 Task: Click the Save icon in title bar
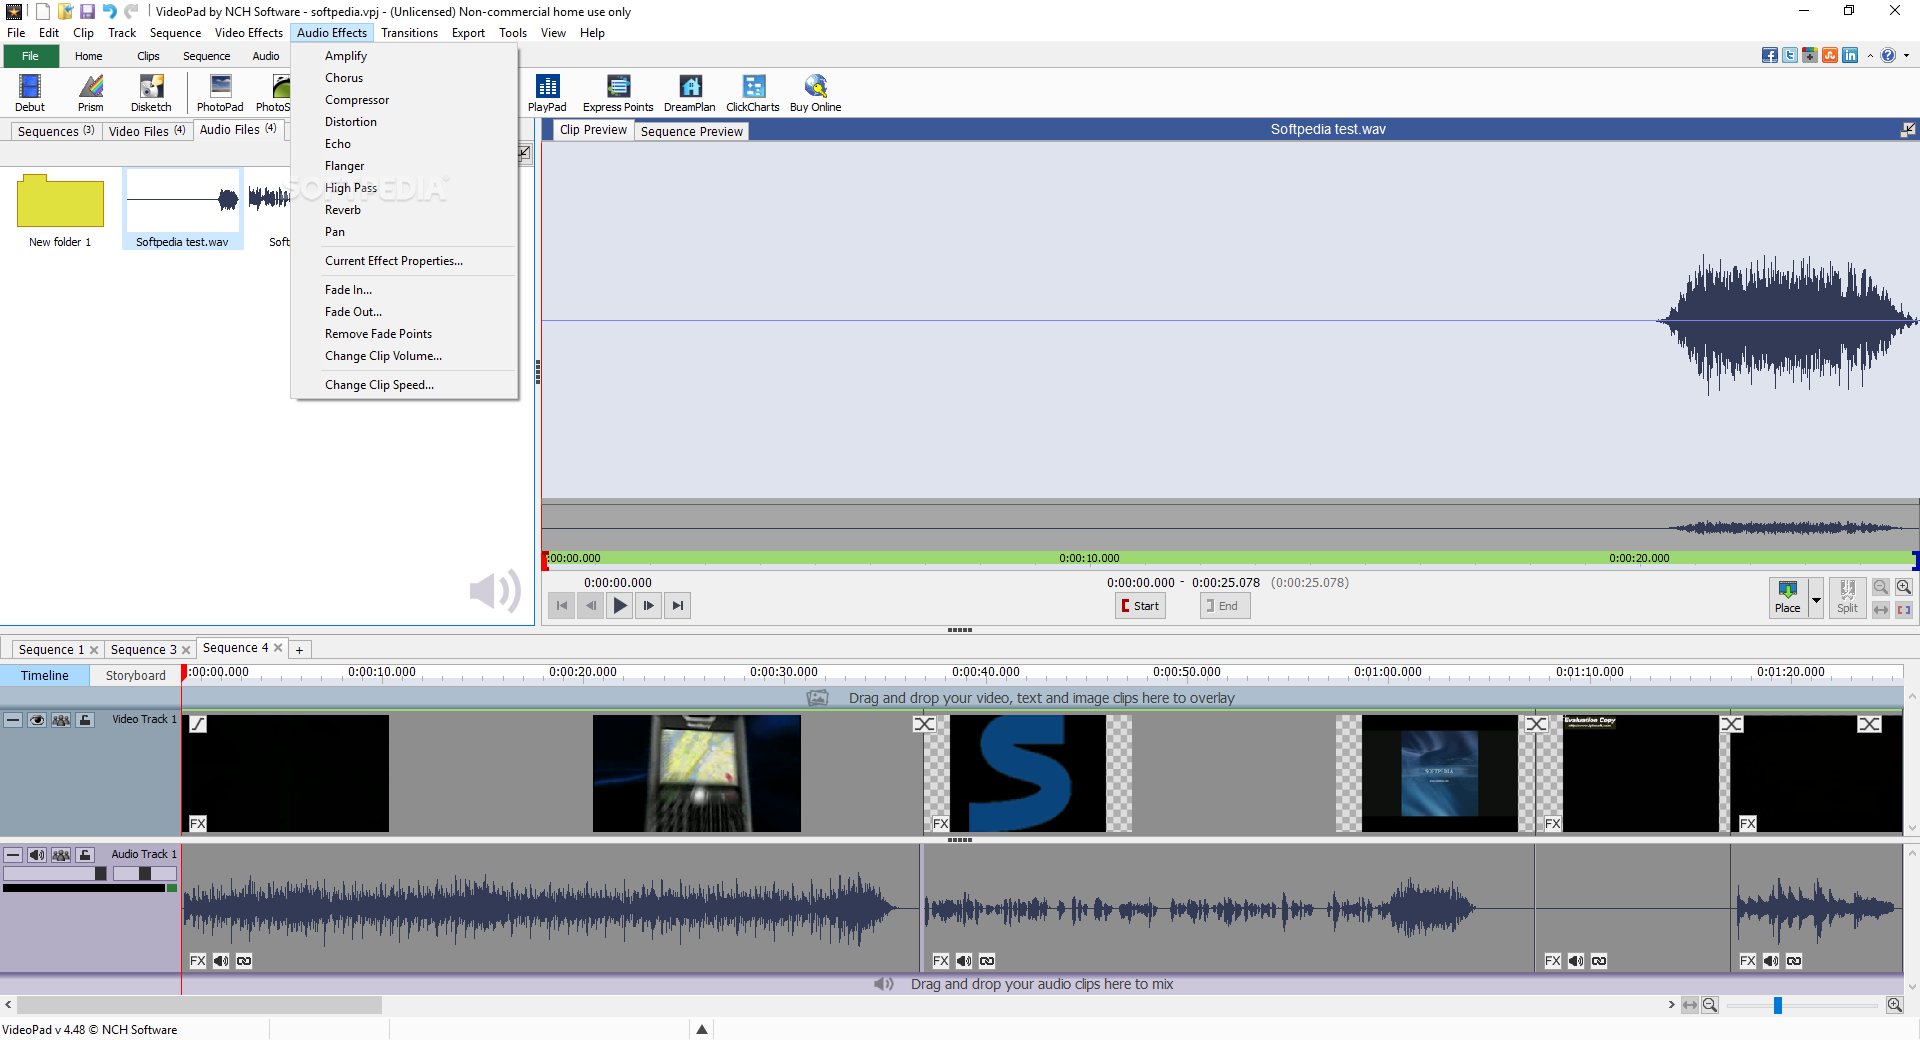[x=87, y=11]
